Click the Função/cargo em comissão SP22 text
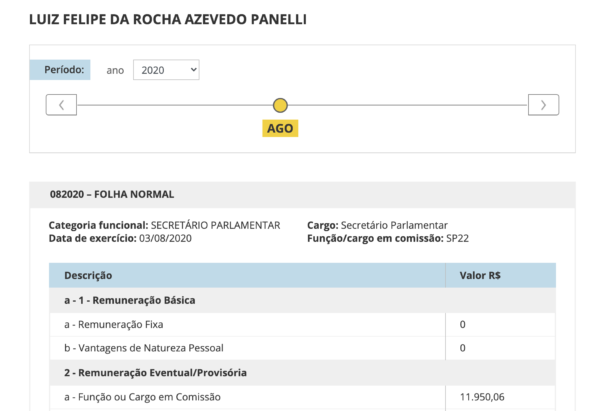The width and height of the screenshot is (600, 411). point(388,238)
